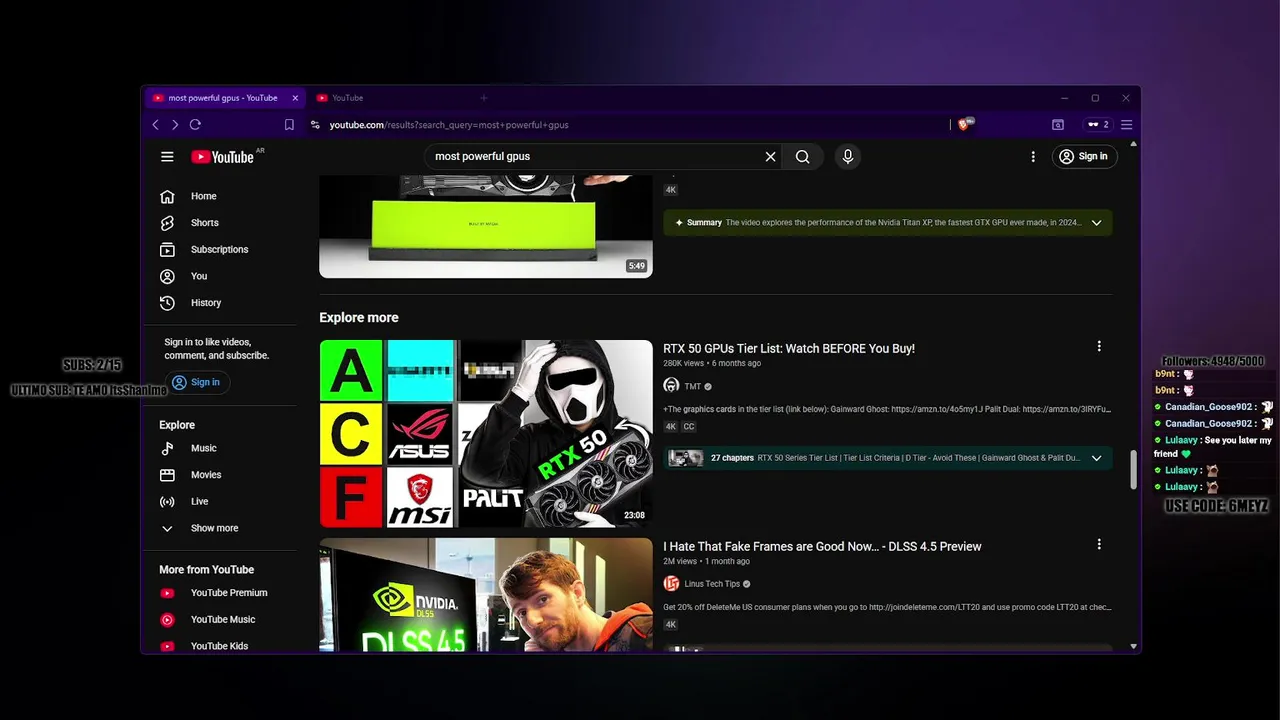Click the 'Explore more' heading
The image size is (1280, 720).
(x=359, y=317)
